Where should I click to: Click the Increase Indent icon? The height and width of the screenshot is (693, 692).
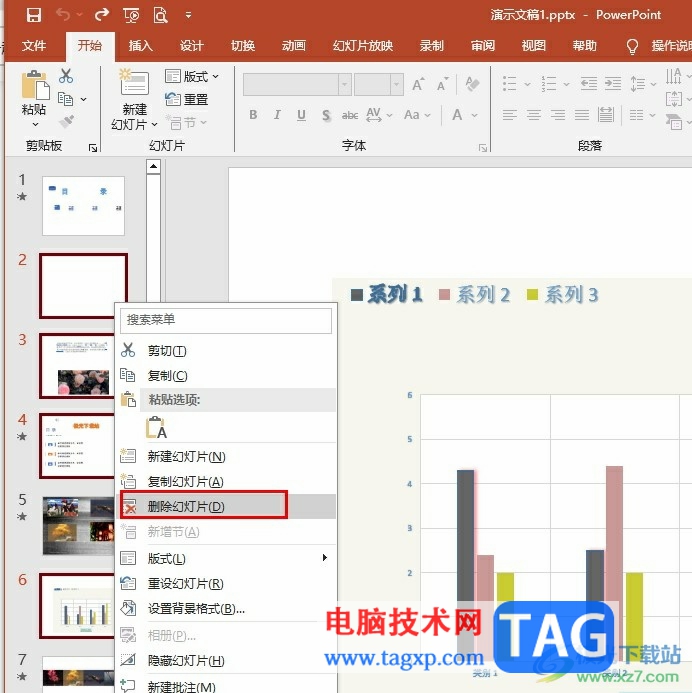click(x=613, y=84)
